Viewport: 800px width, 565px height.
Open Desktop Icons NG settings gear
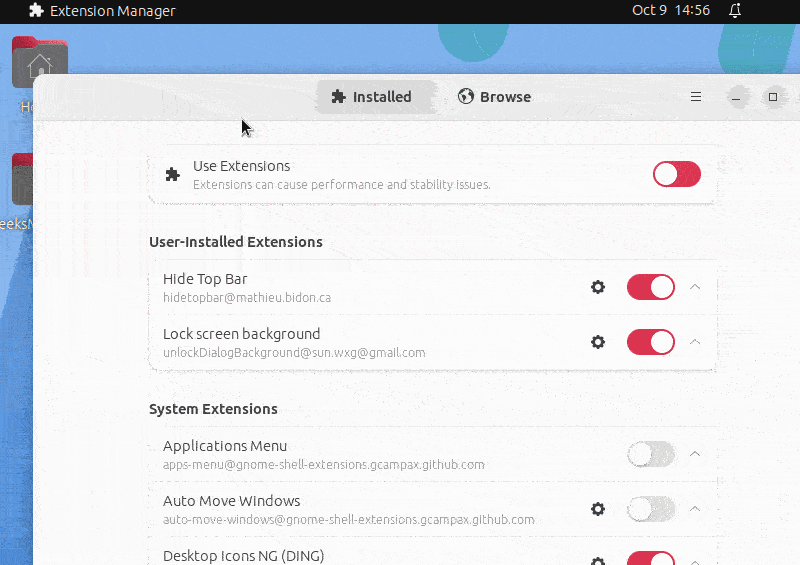point(598,561)
